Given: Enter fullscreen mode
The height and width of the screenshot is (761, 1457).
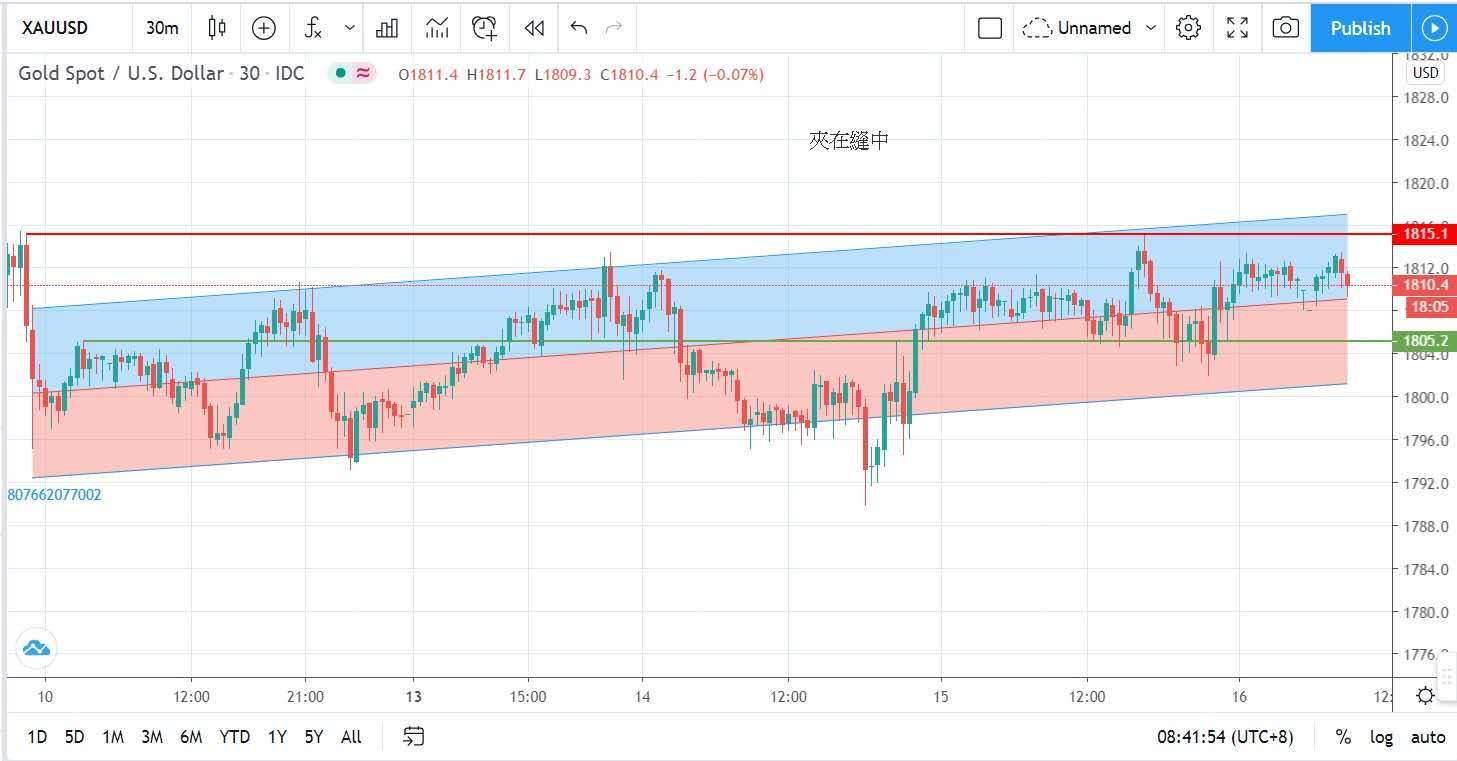Looking at the screenshot, I should pos(1237,28).
